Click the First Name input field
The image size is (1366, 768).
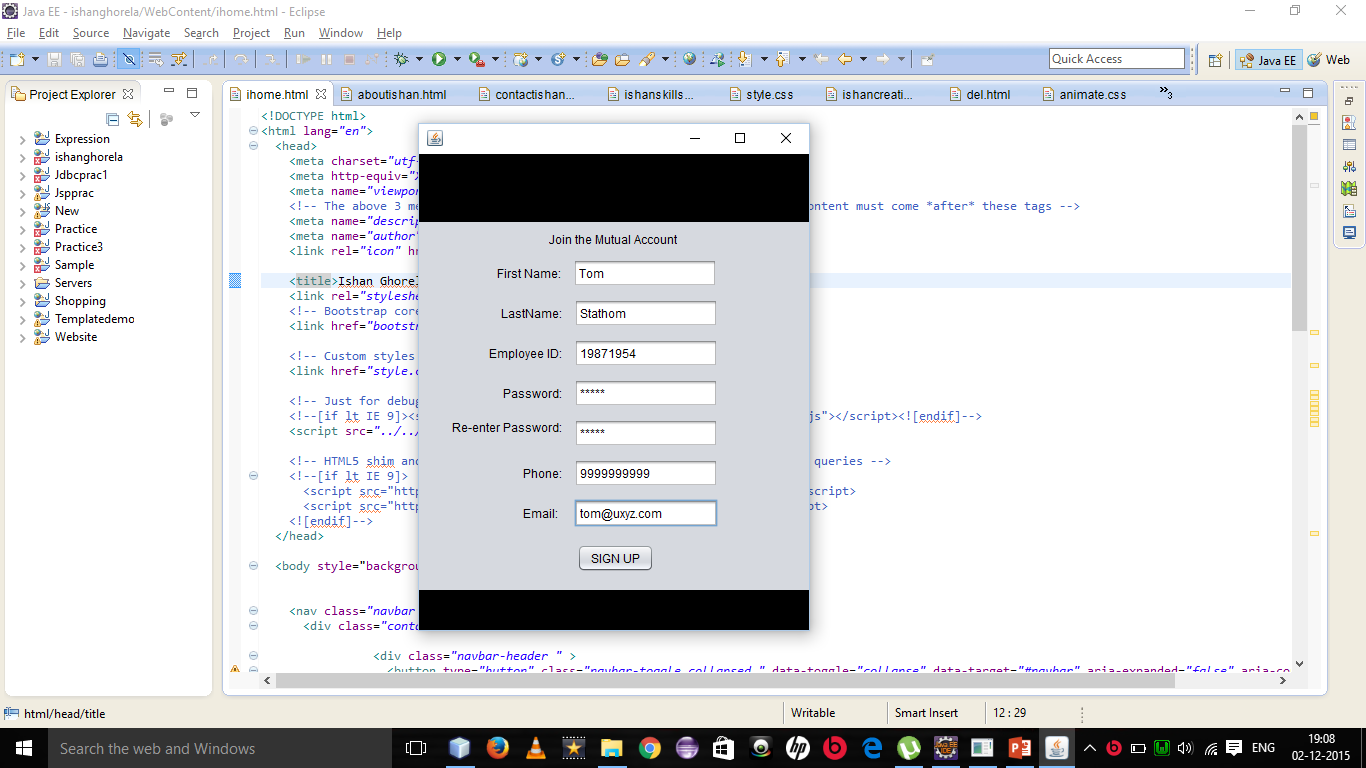pyautogui.click(x=645, y=273)
